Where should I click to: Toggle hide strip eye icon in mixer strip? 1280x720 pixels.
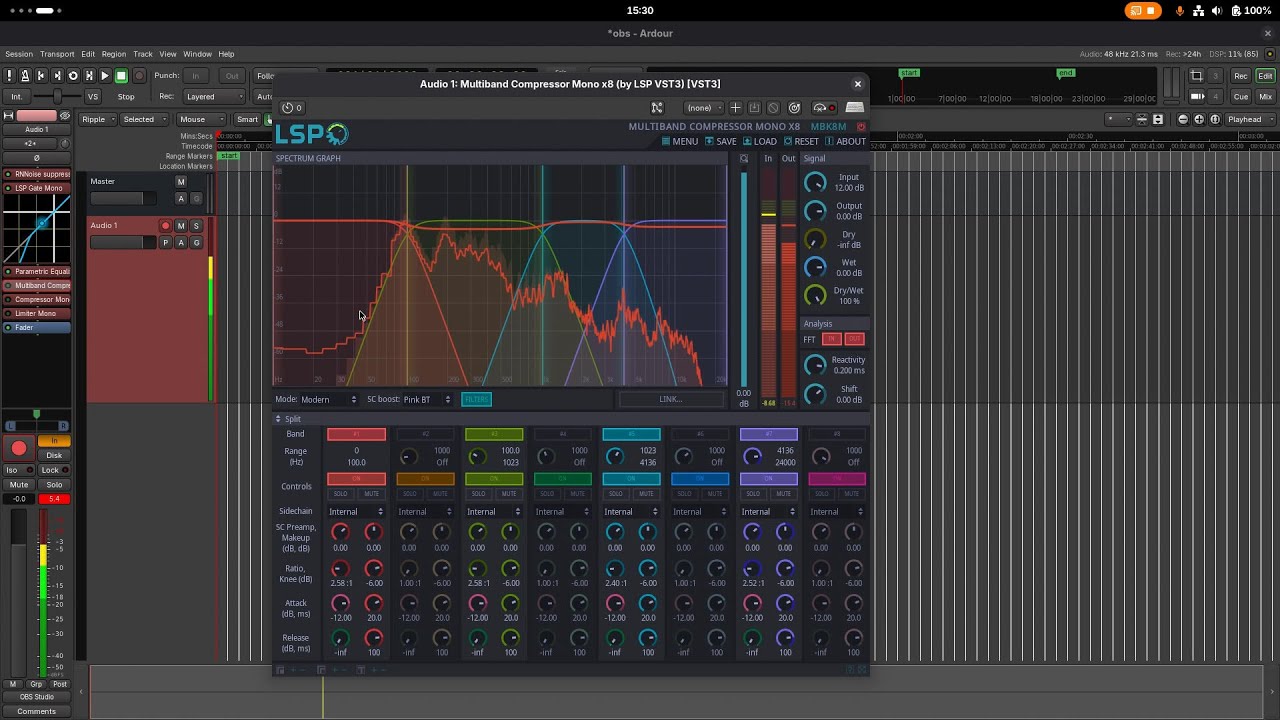65,116
